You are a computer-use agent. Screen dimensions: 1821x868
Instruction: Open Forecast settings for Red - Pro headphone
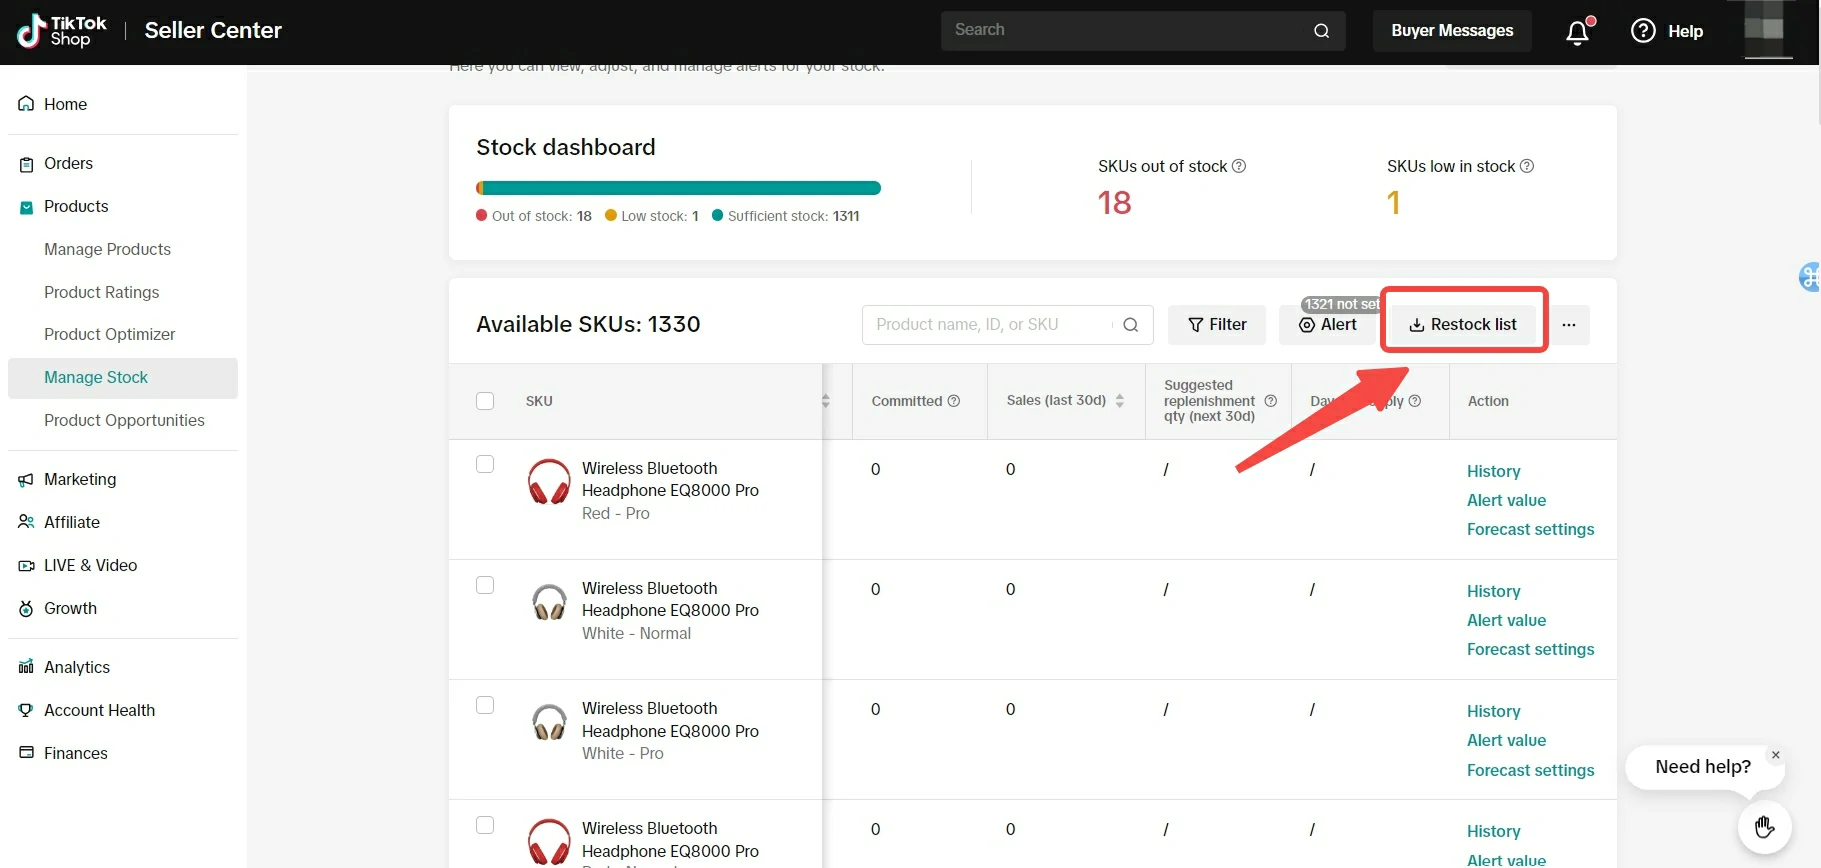coord(1530,529)
